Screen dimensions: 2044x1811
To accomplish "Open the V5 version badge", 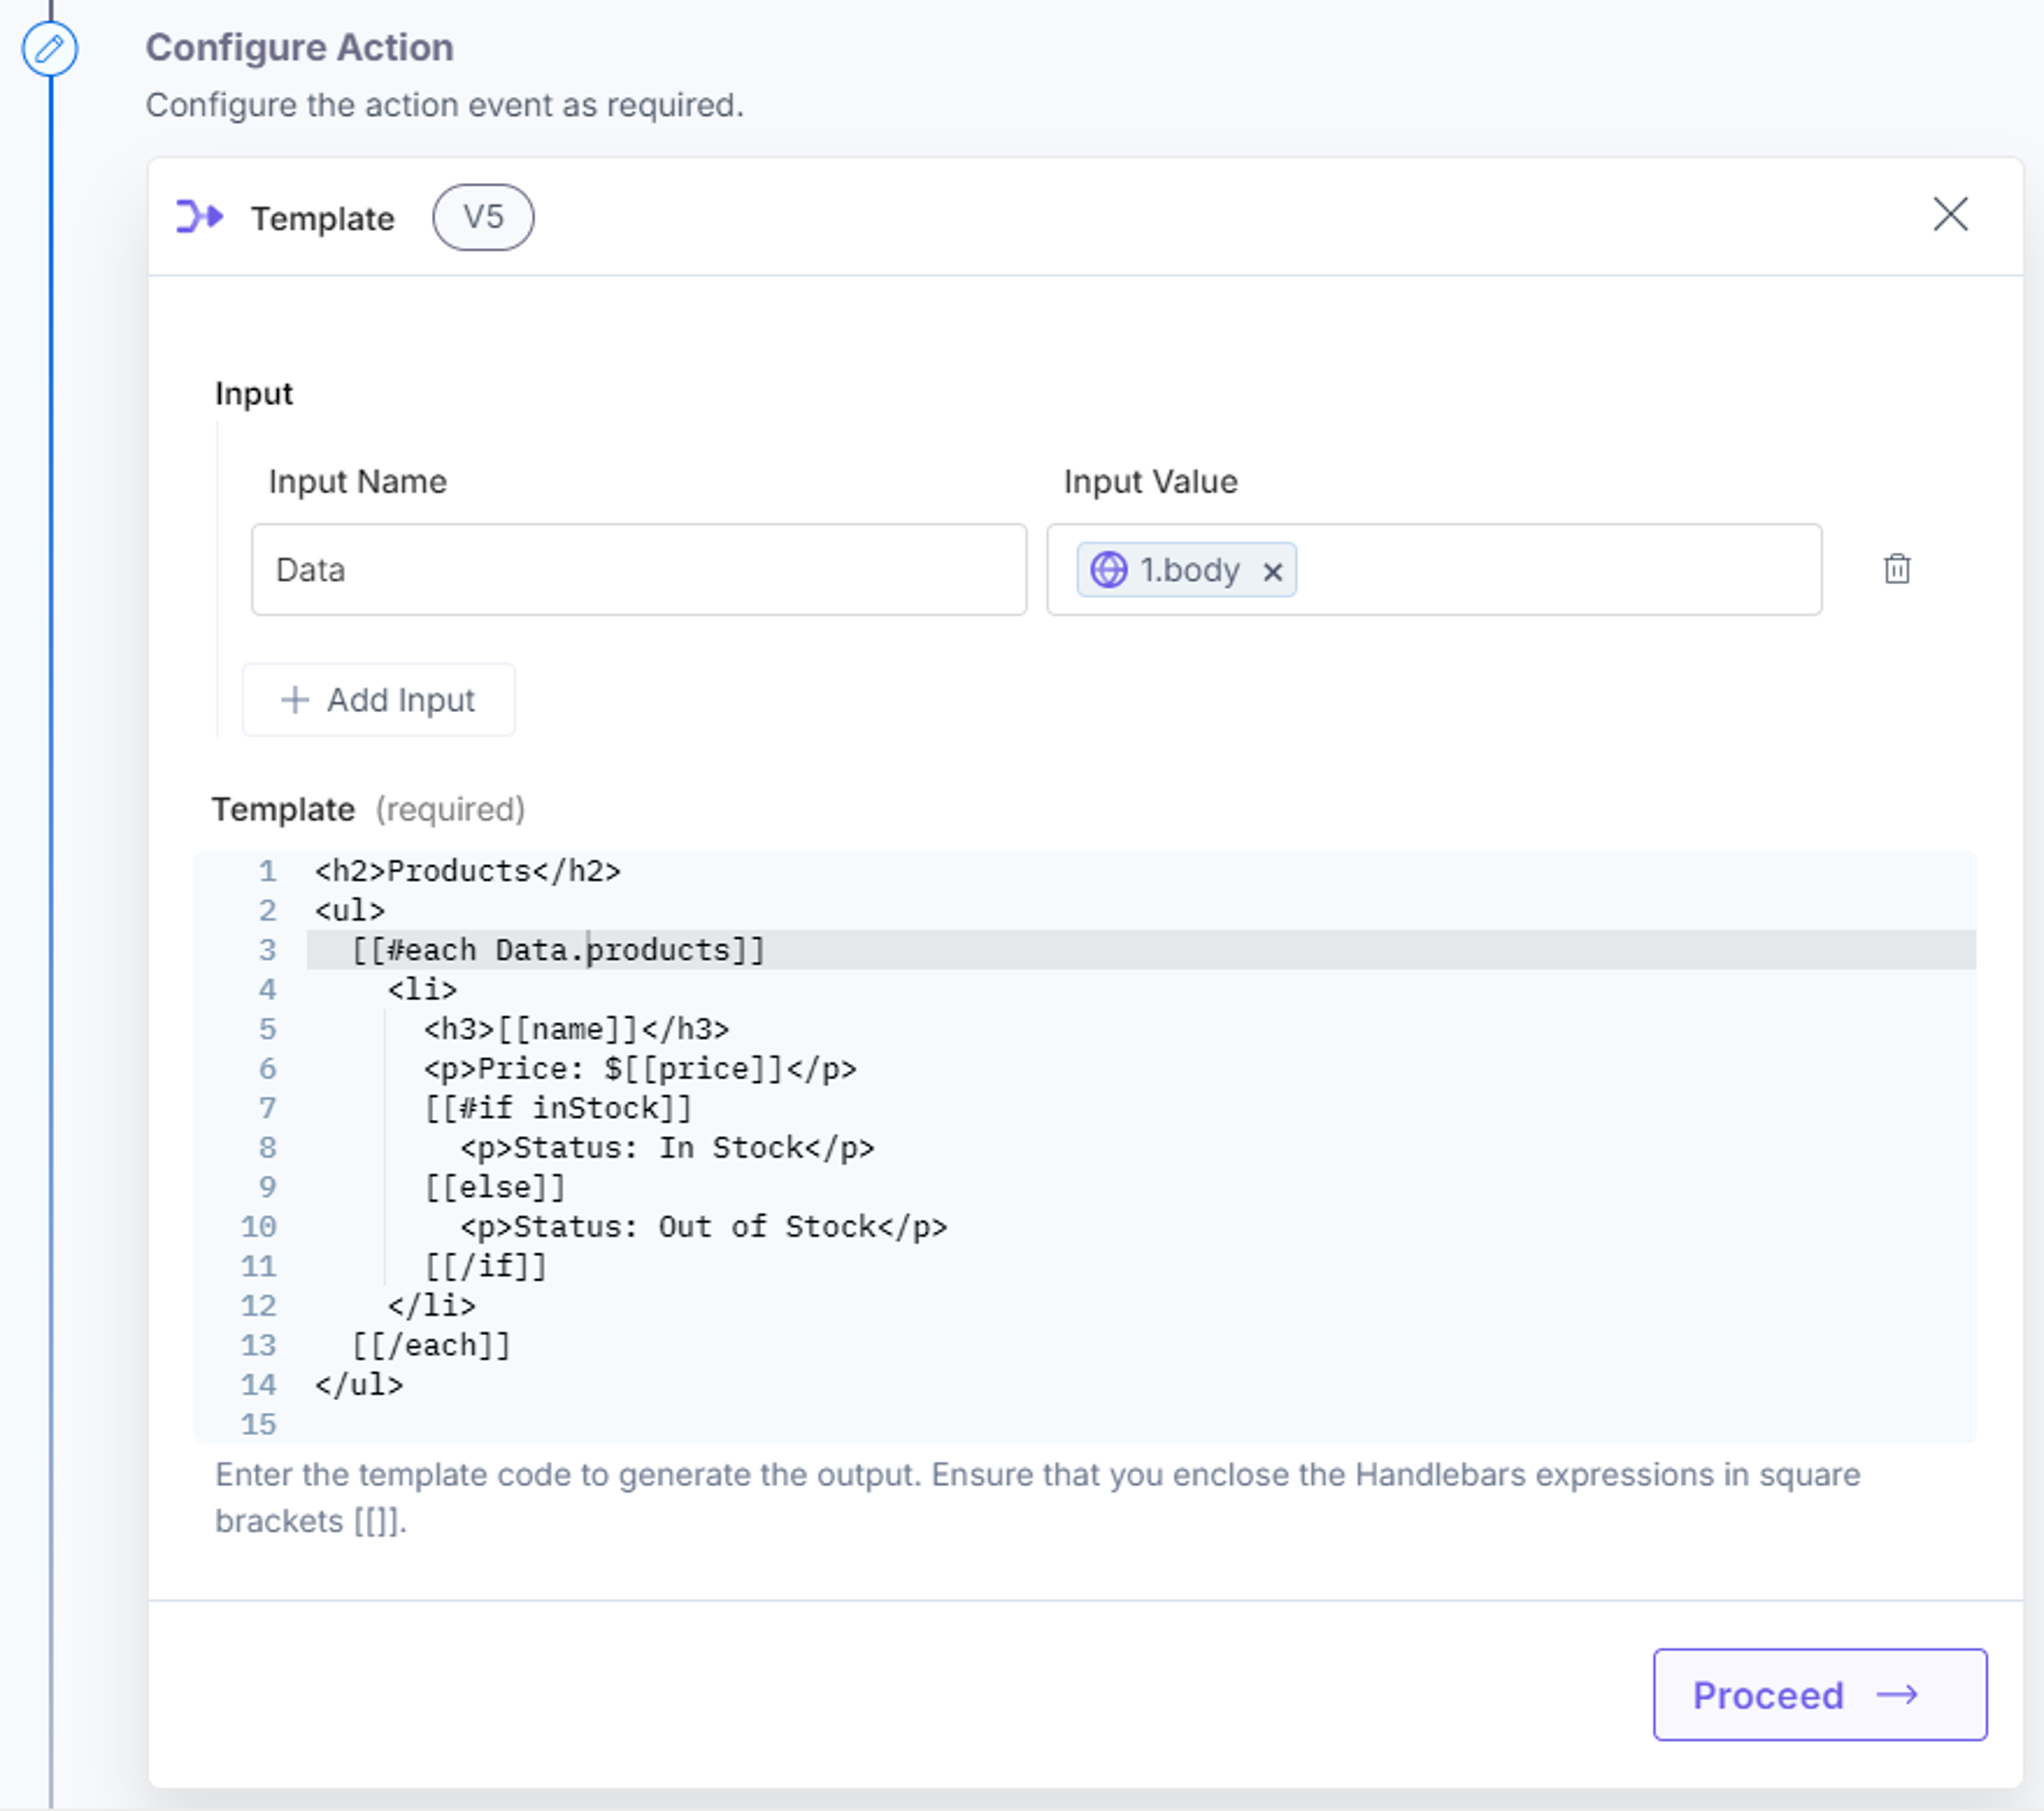I will click(483, 217).
